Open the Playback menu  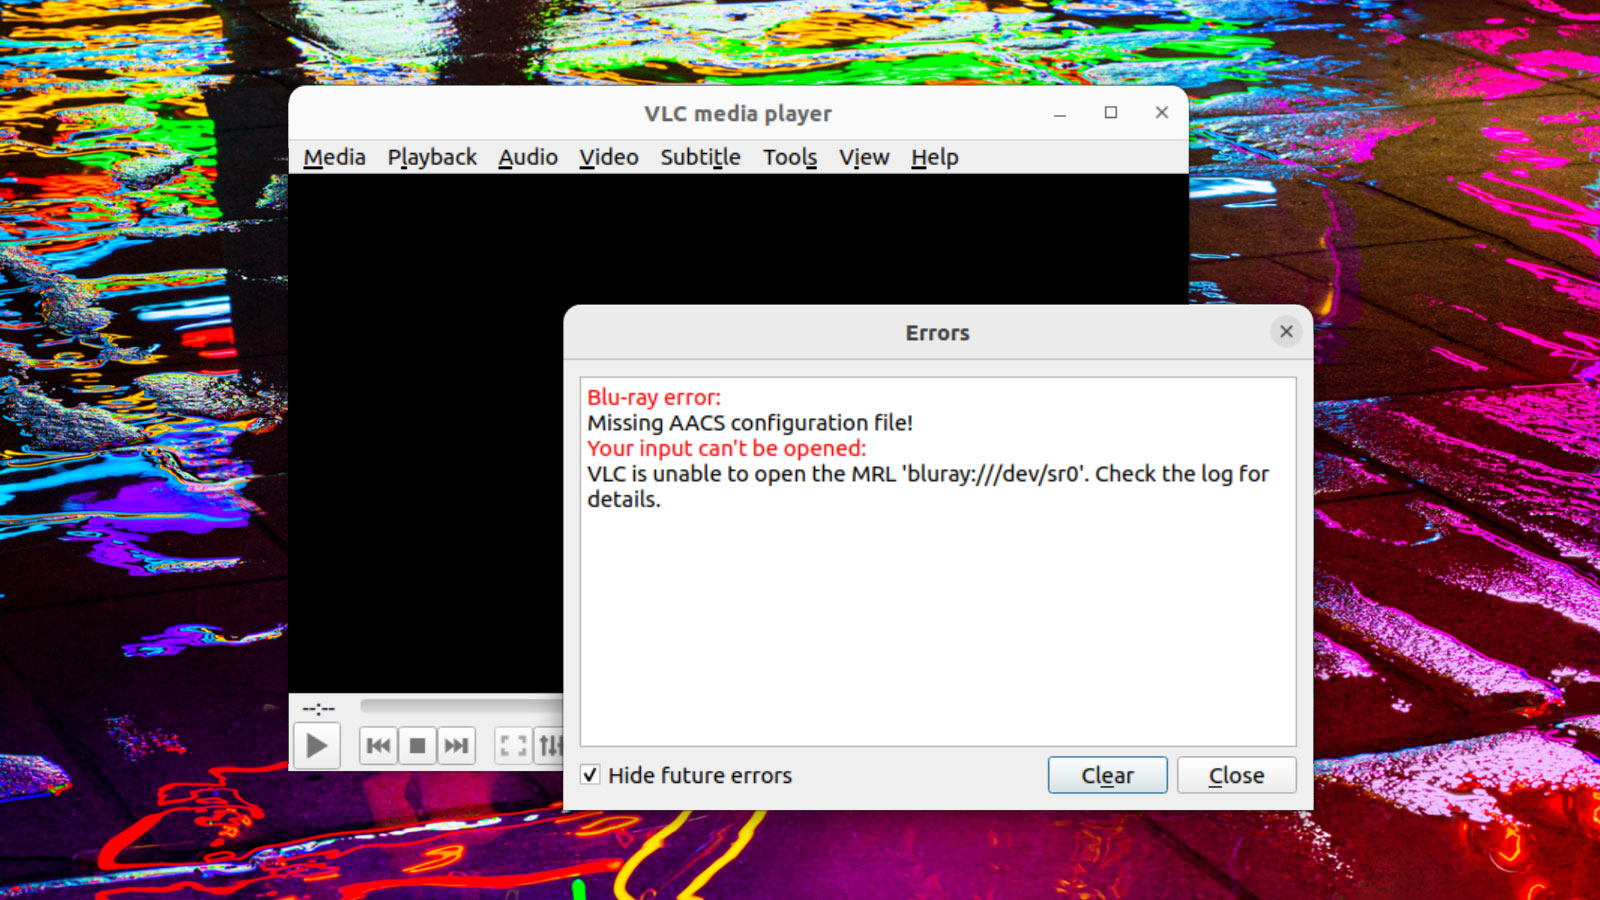click(432, 157)
